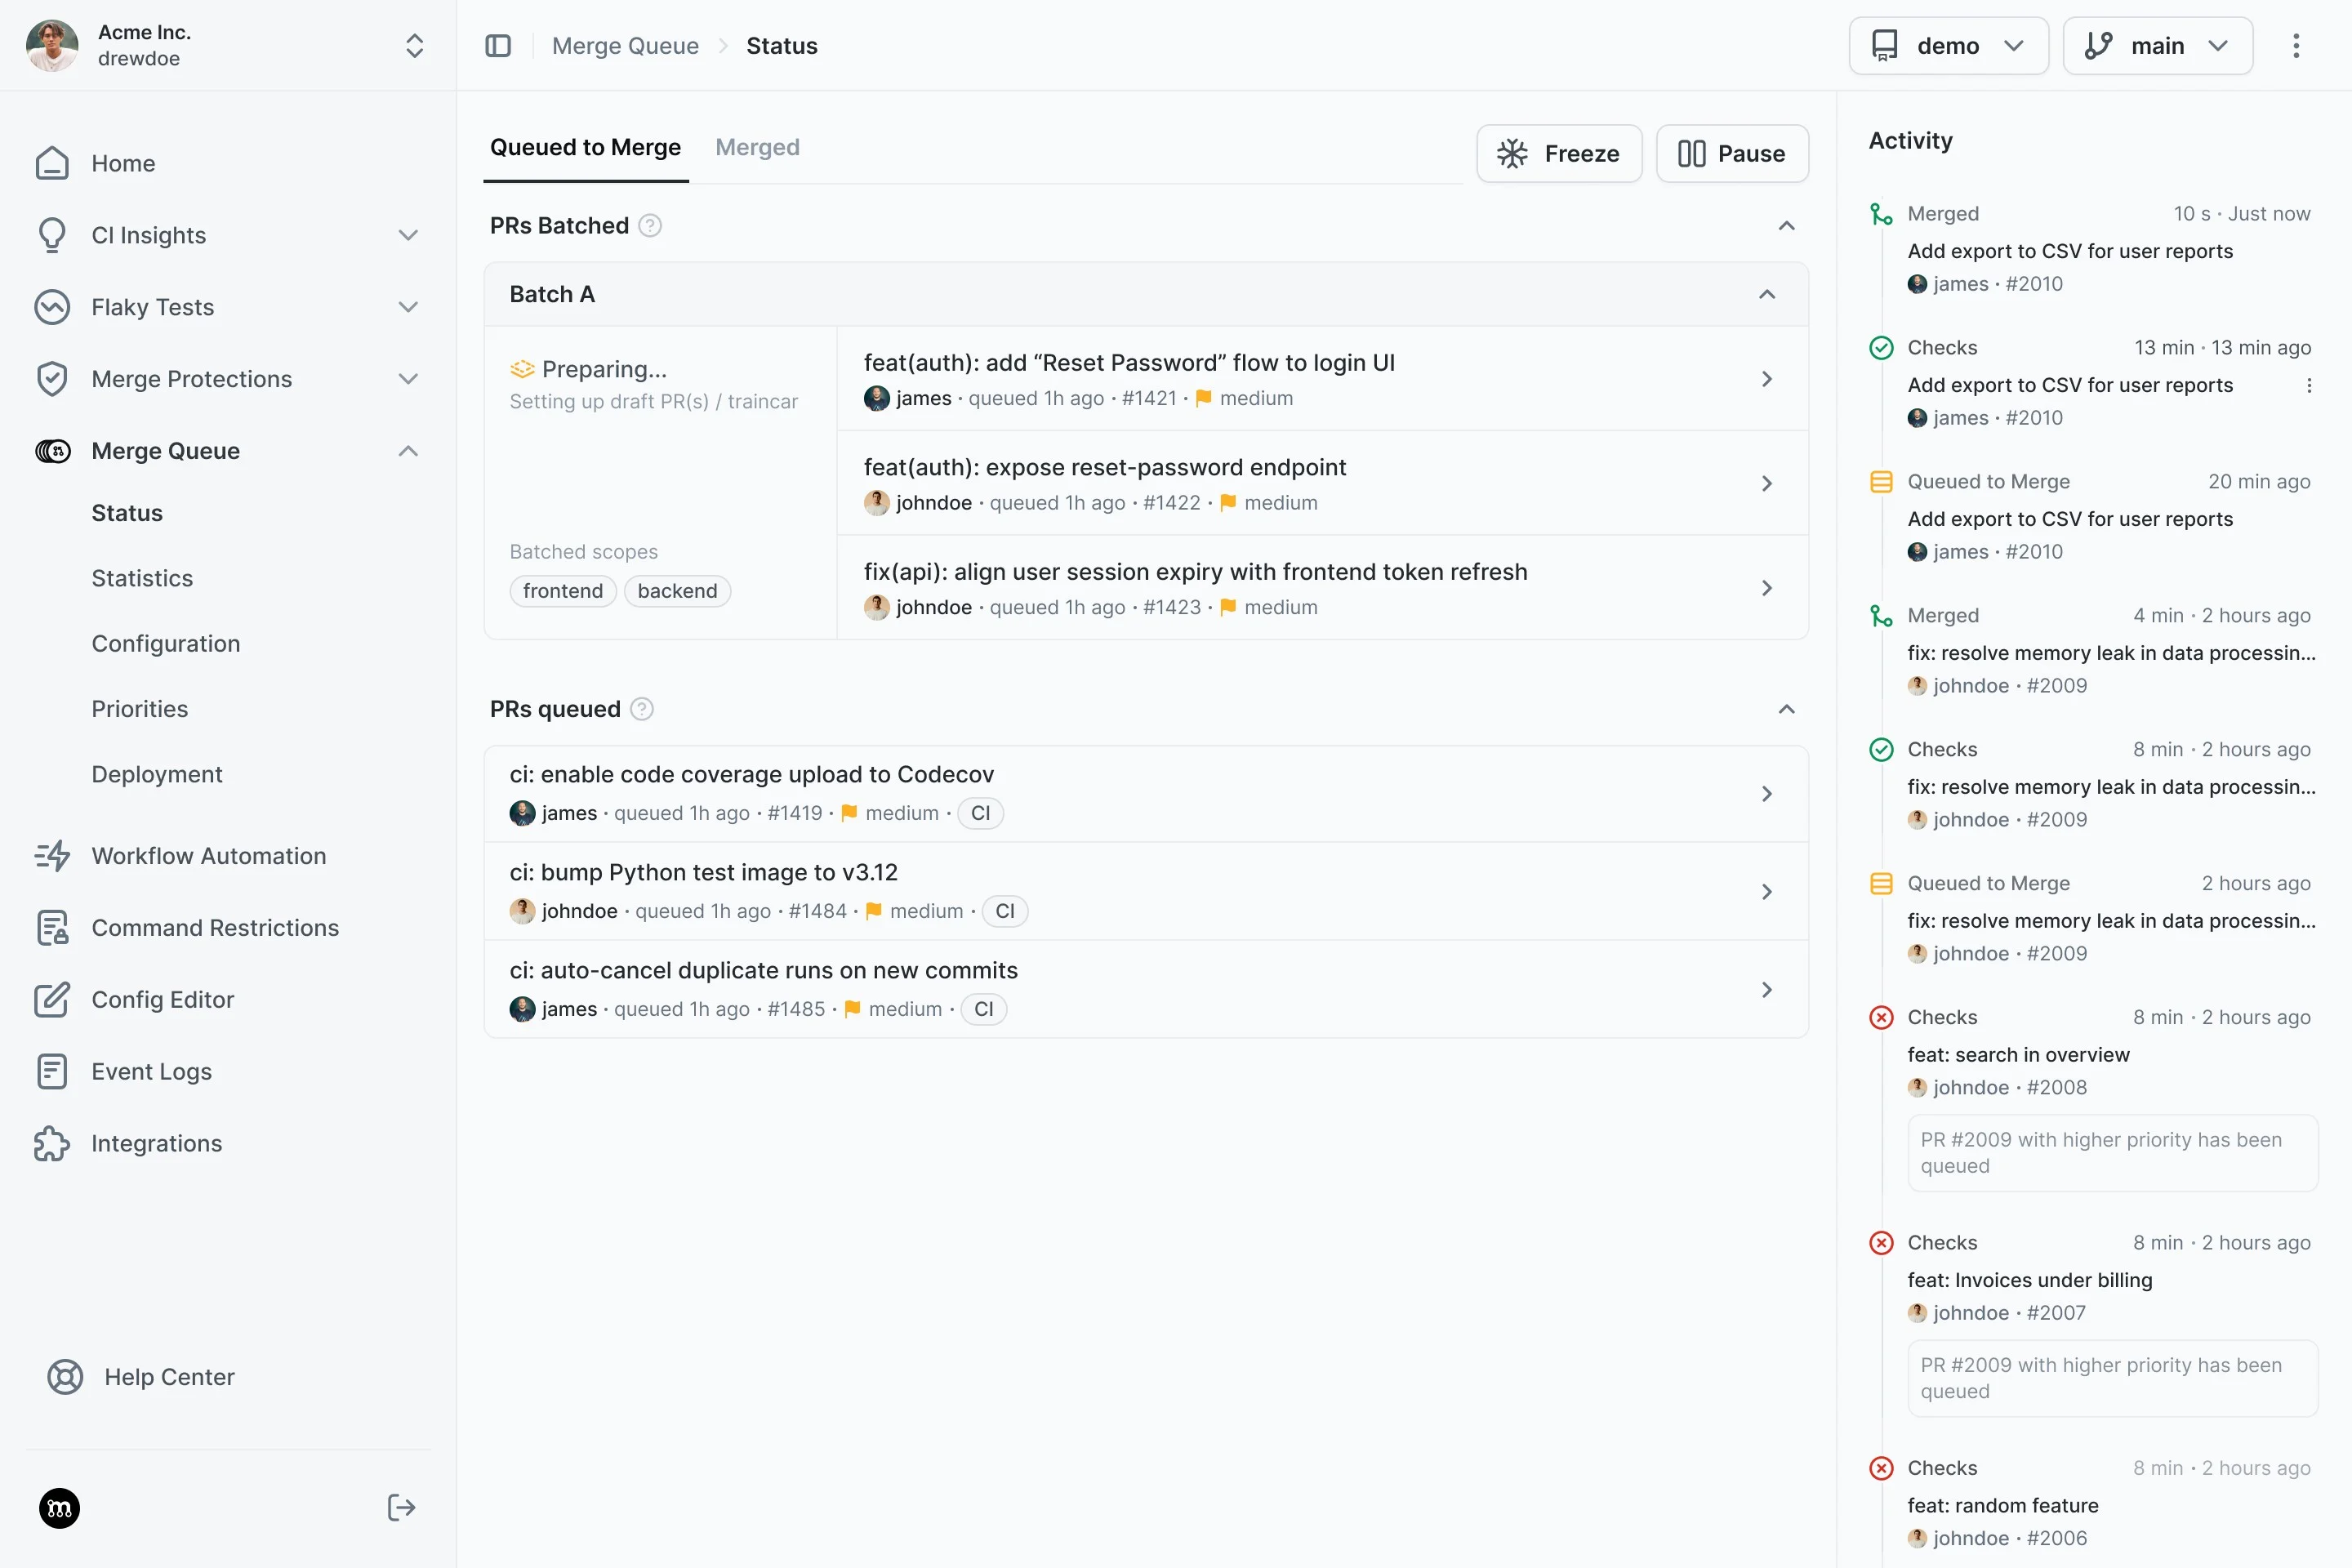2352x1568 pixels.
Task: Open CI Insights from the sidebar
Action: [x=148, y=235]
